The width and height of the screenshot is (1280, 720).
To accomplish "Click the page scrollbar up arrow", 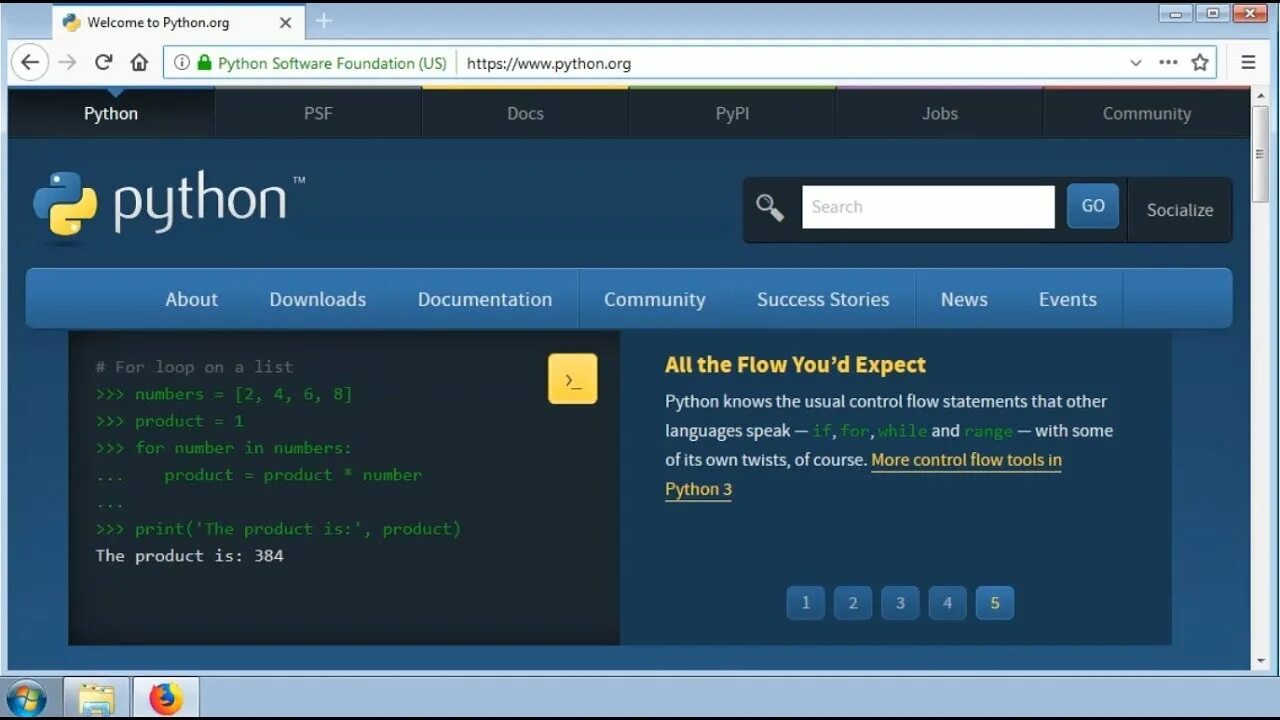I will [1260, 97].
